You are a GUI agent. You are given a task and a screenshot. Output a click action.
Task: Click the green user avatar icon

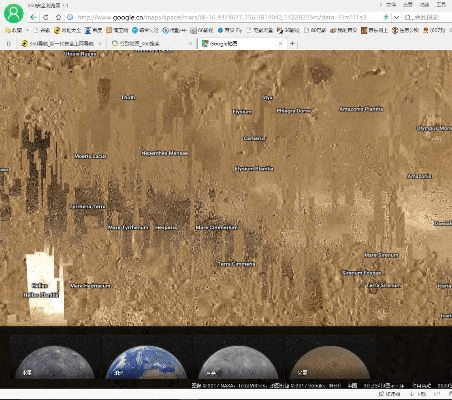(14, 13)
